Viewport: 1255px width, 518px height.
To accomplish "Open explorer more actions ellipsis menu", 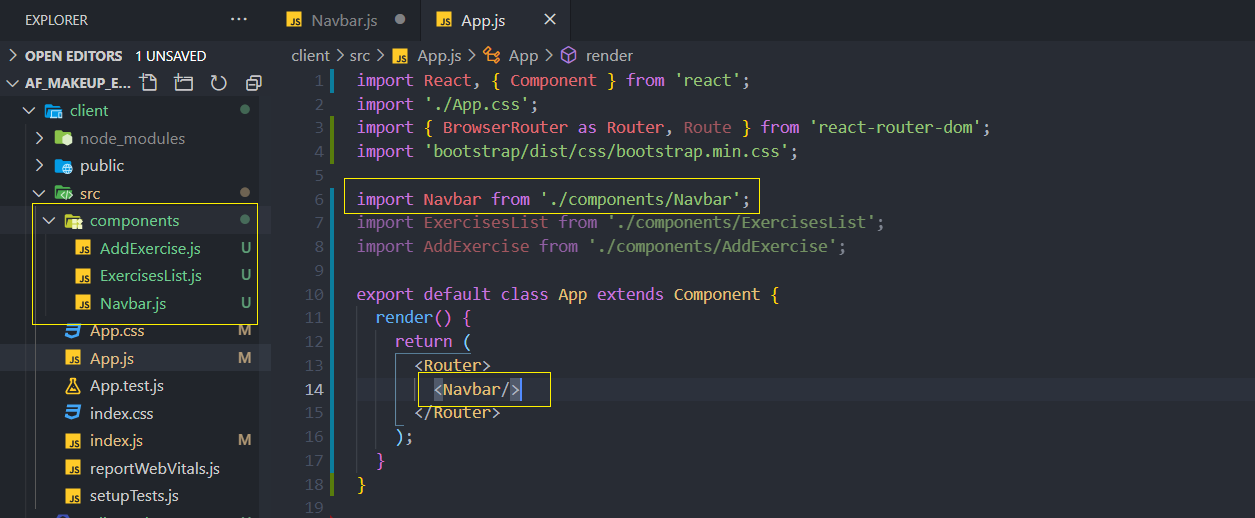I will click(x=238, y=19).
